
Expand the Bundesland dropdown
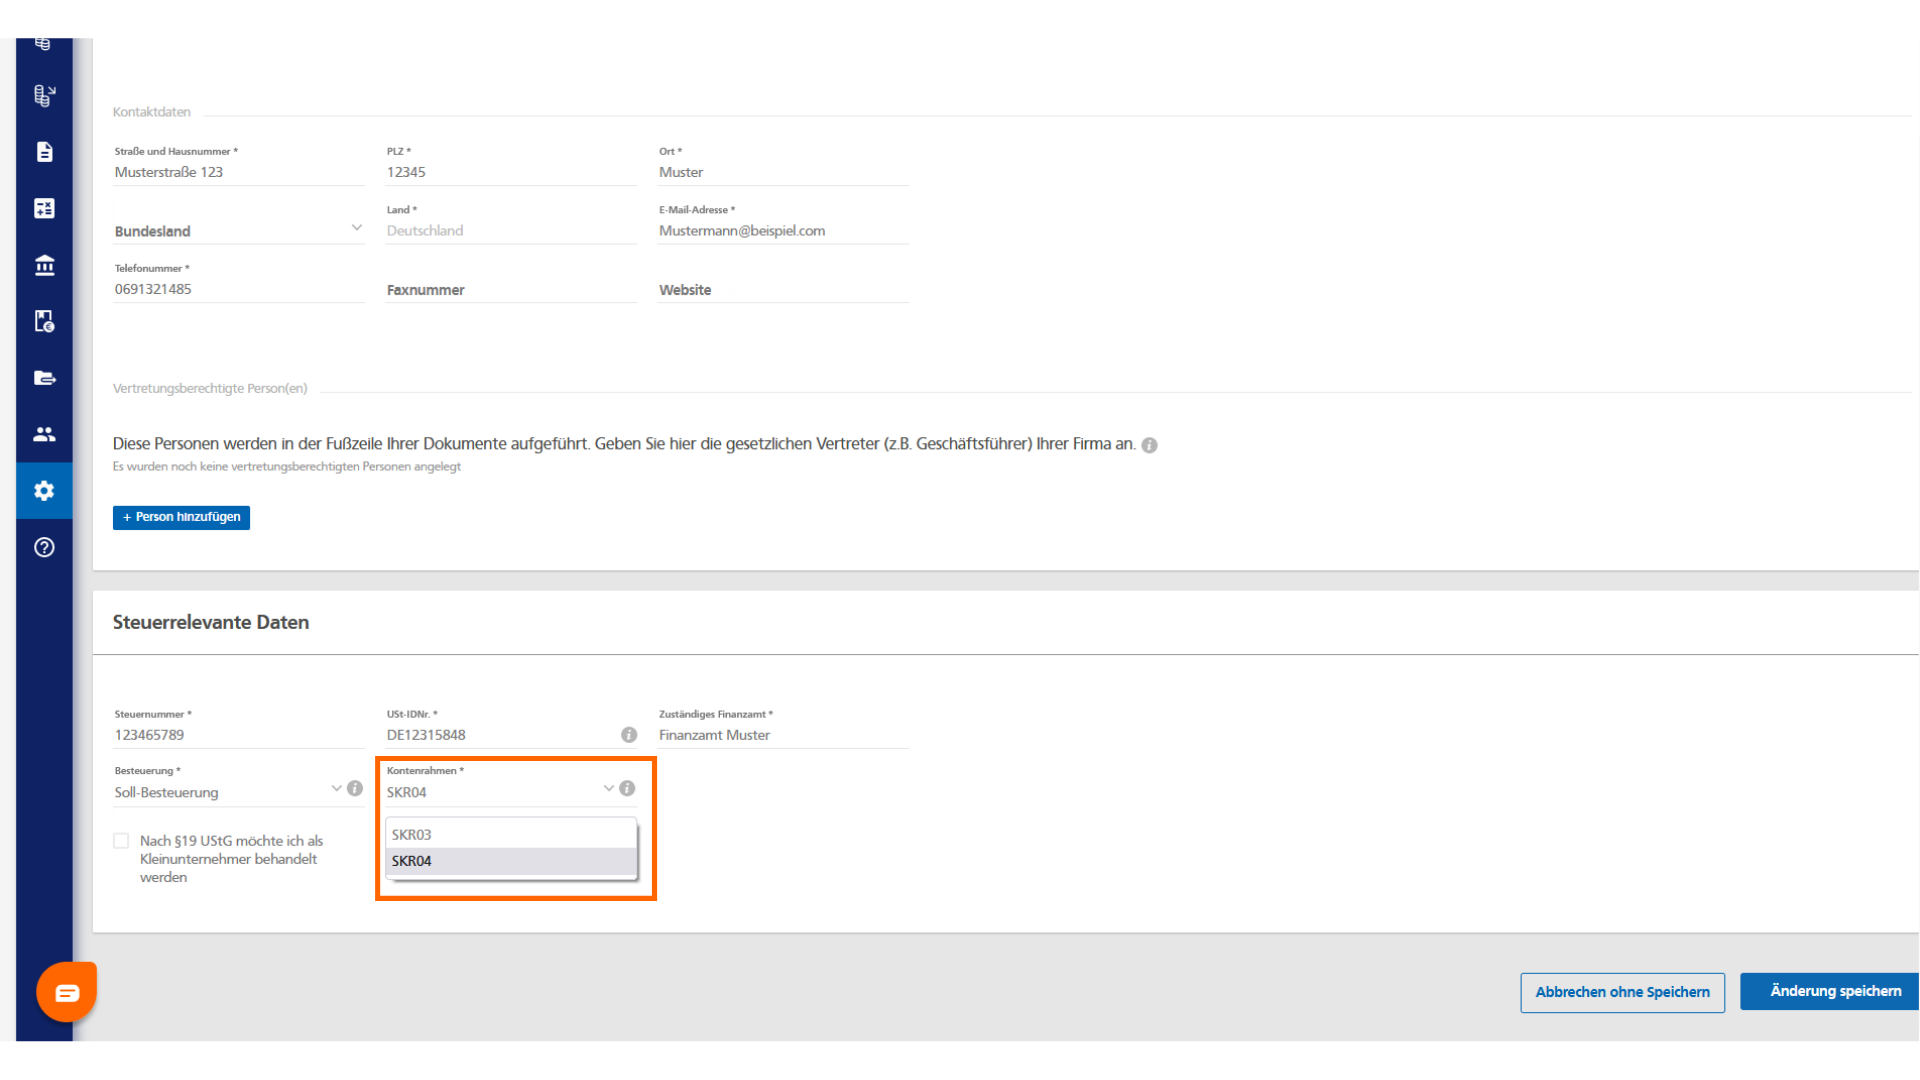(238, 231)
